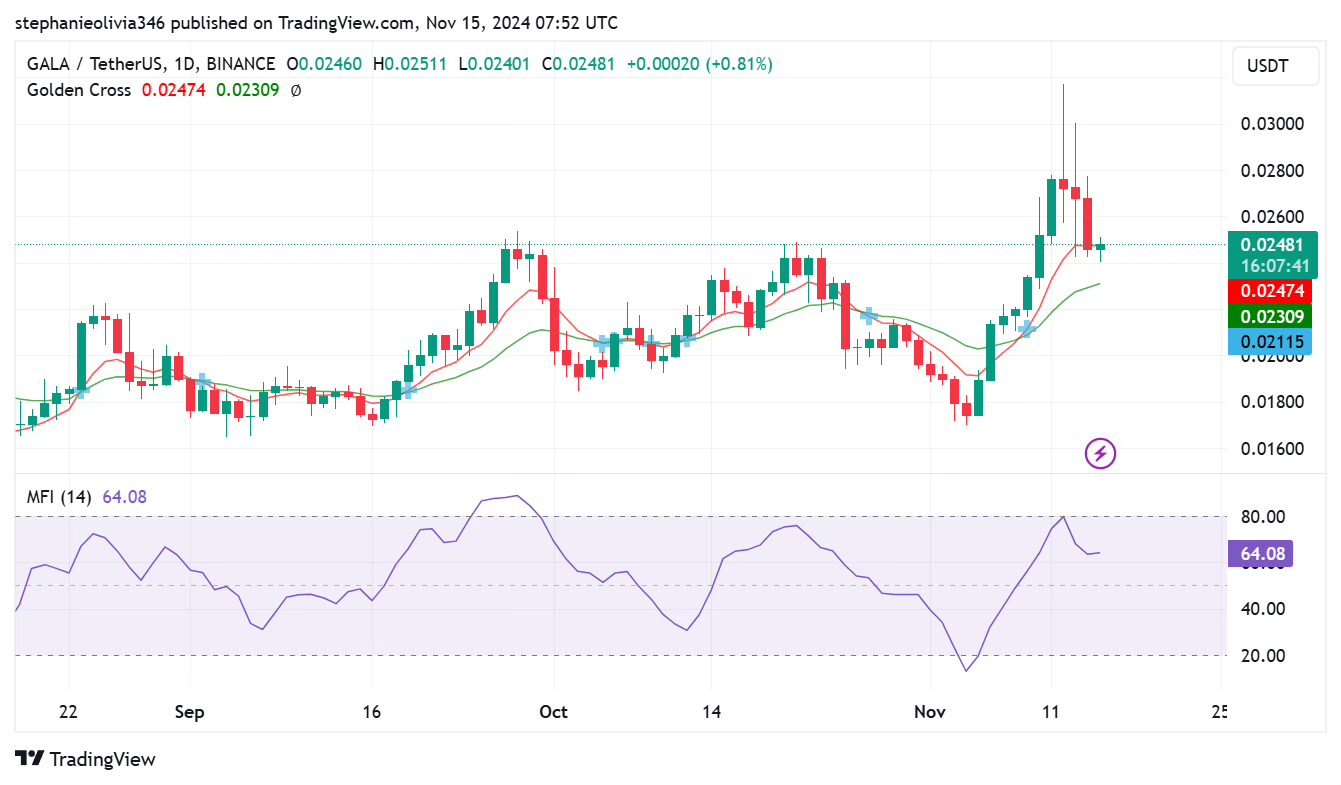
Task: Click the 20.00 MFI scale value
Action: [1263, 656]
